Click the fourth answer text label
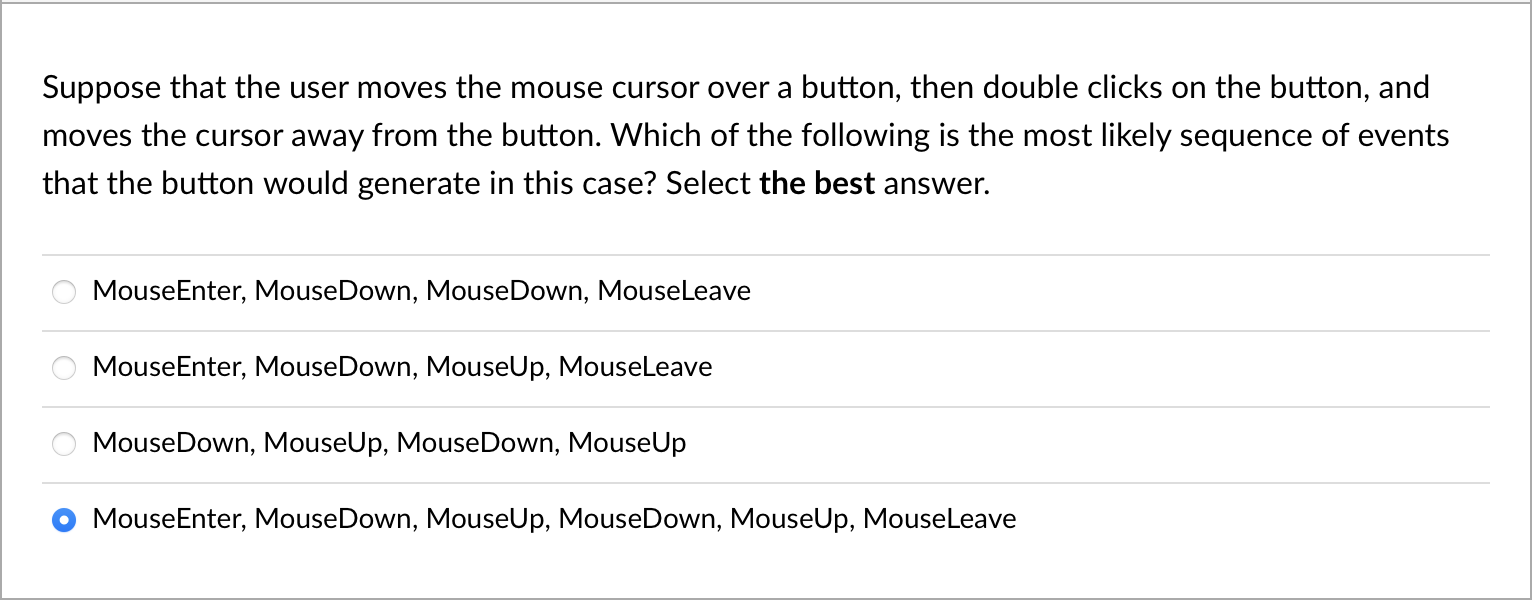 pyautogui.click(x=553, y=519)
